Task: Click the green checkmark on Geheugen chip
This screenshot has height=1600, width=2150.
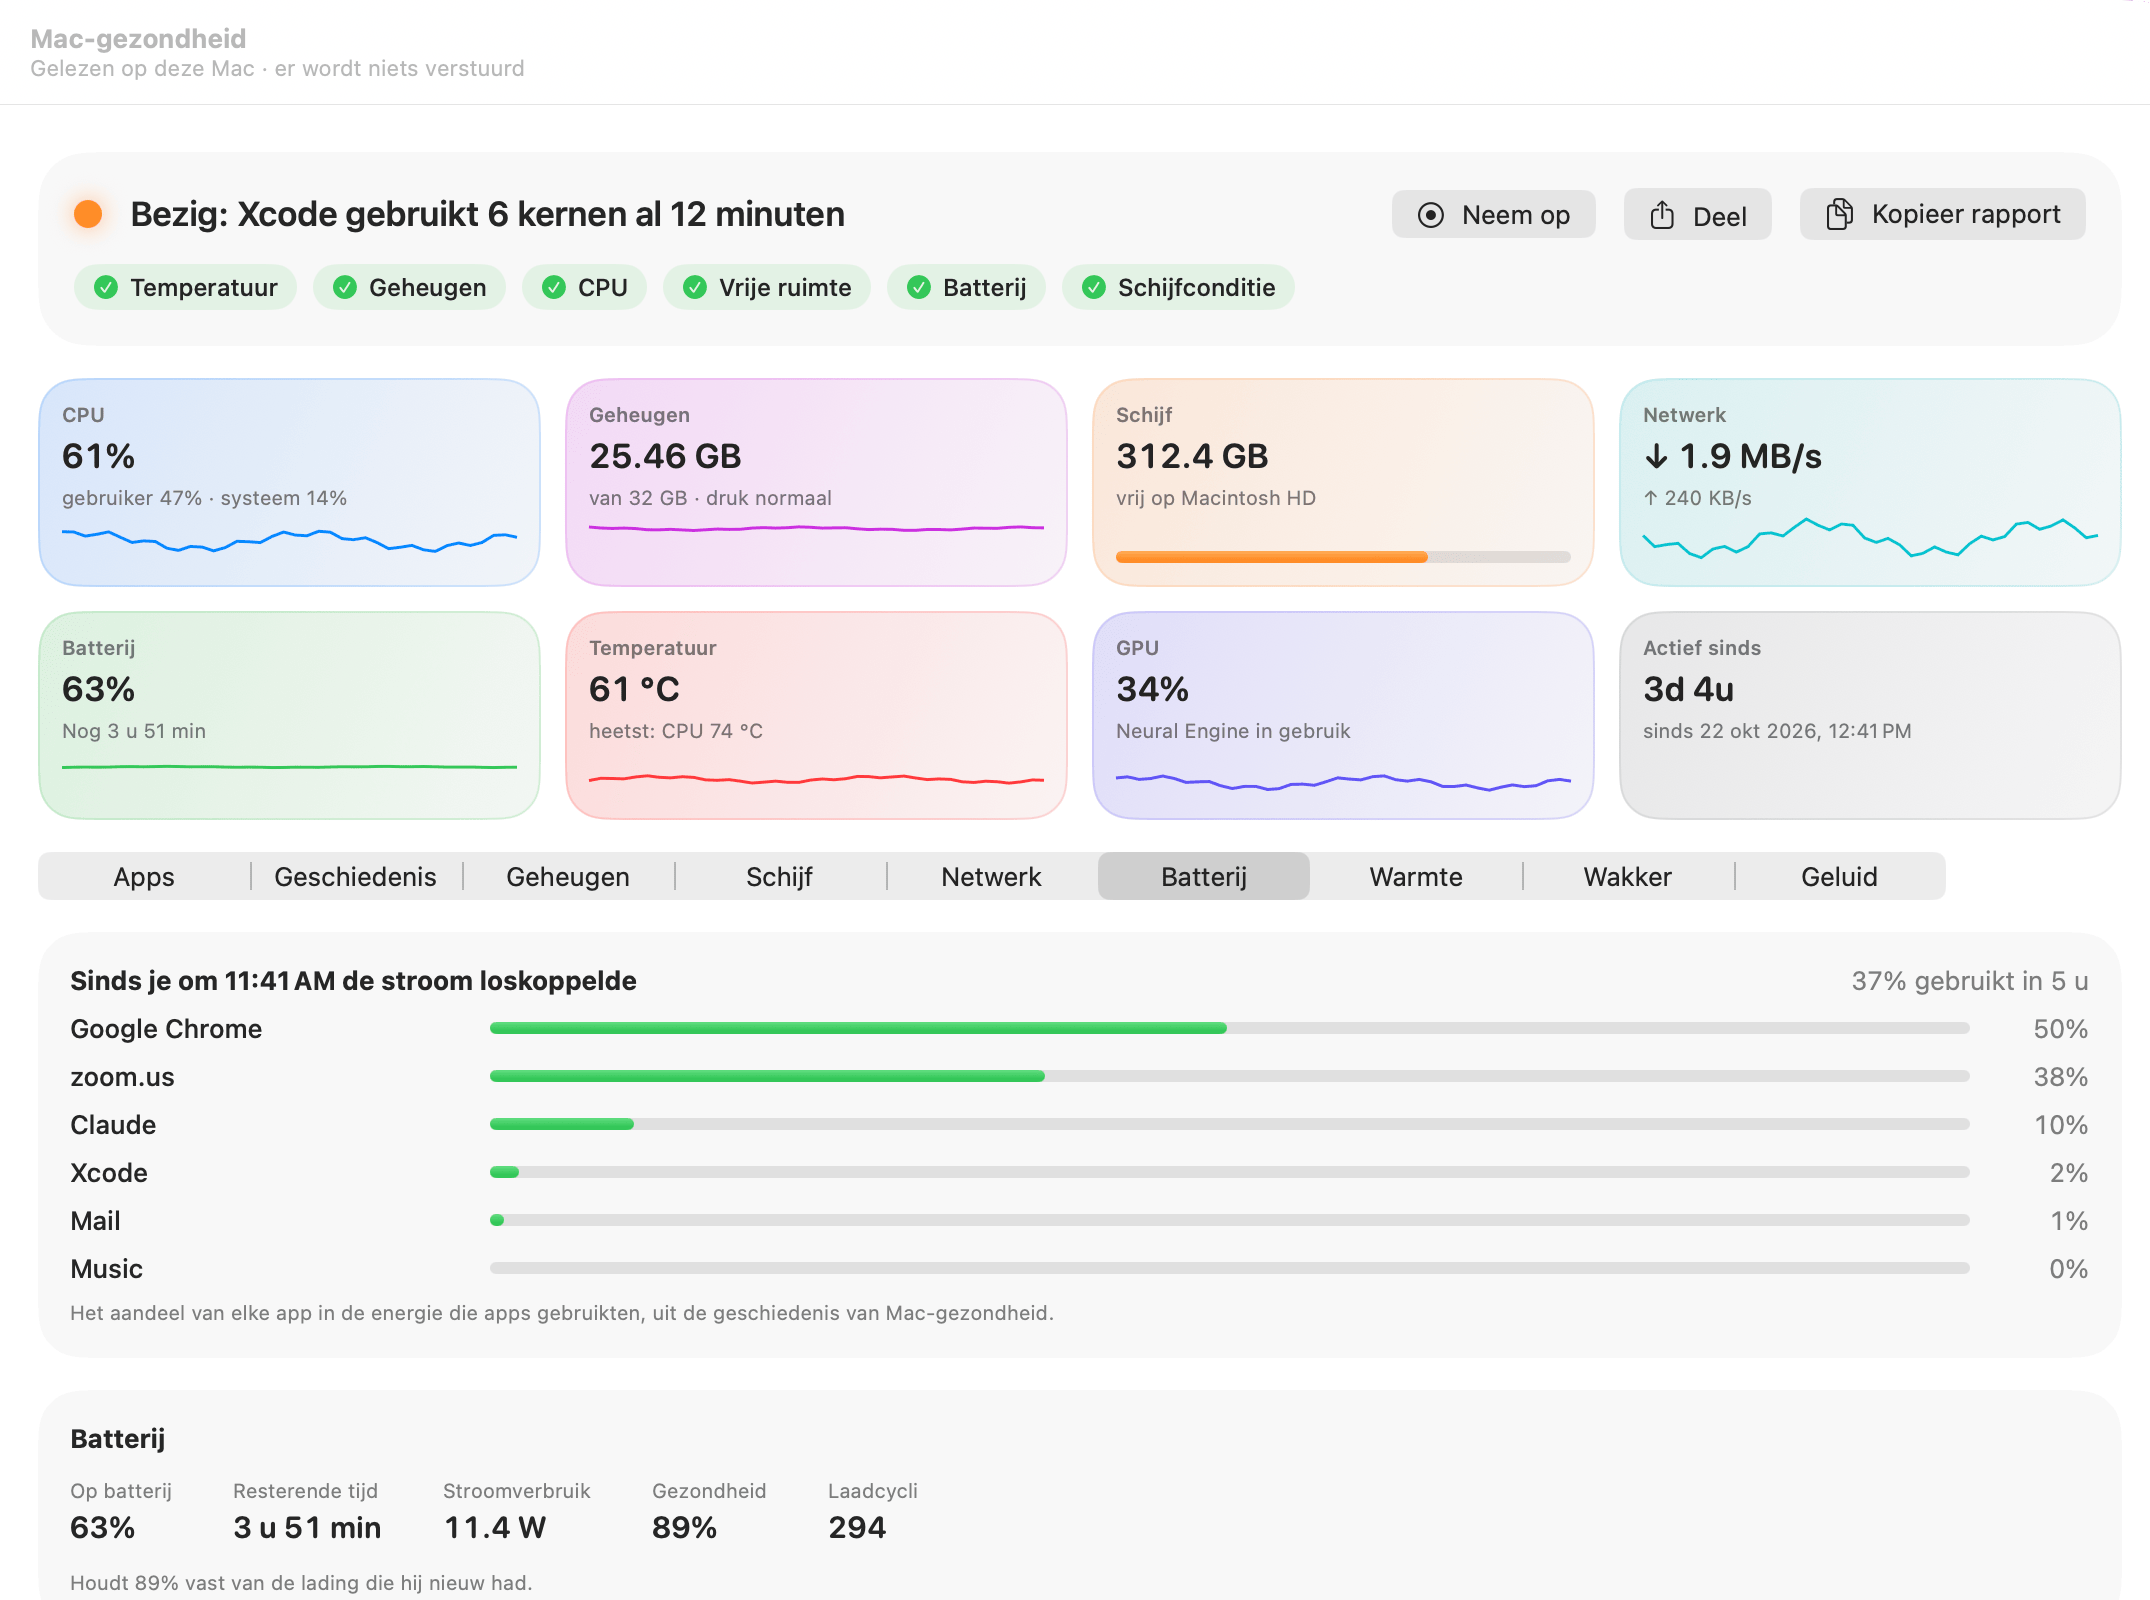Action: click(x=345, y=288)
